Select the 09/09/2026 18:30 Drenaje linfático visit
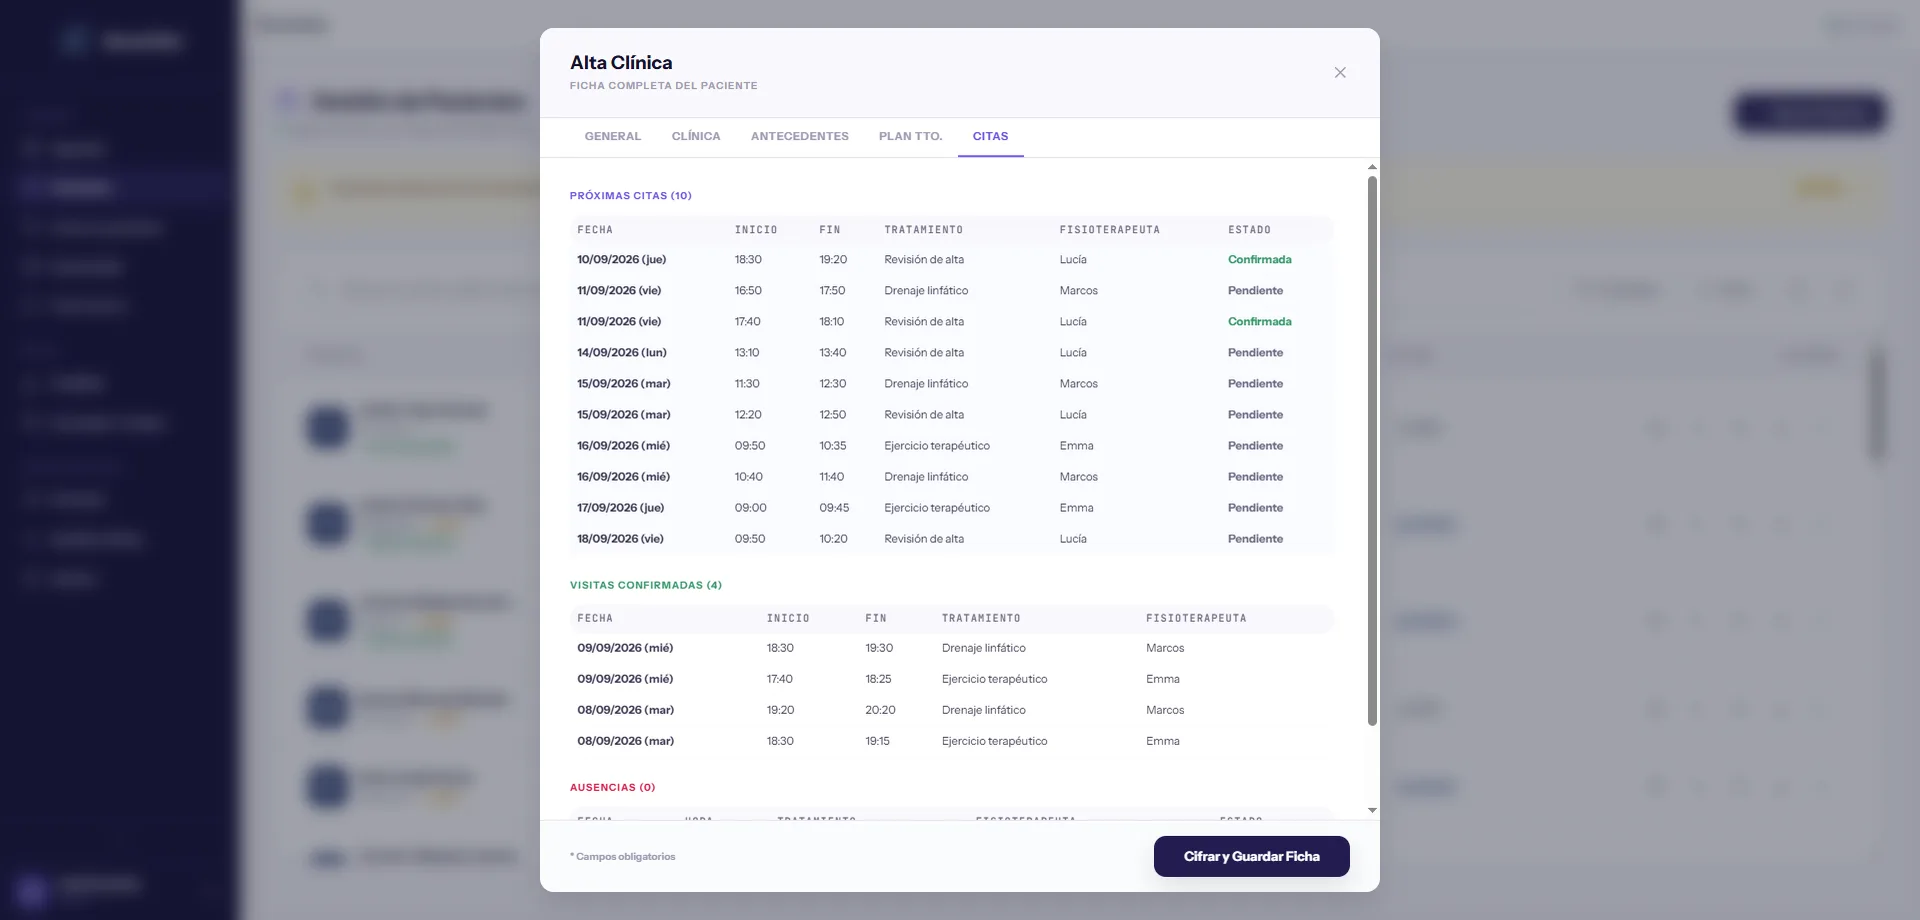 pyautogui.click(x=951, y=648)
